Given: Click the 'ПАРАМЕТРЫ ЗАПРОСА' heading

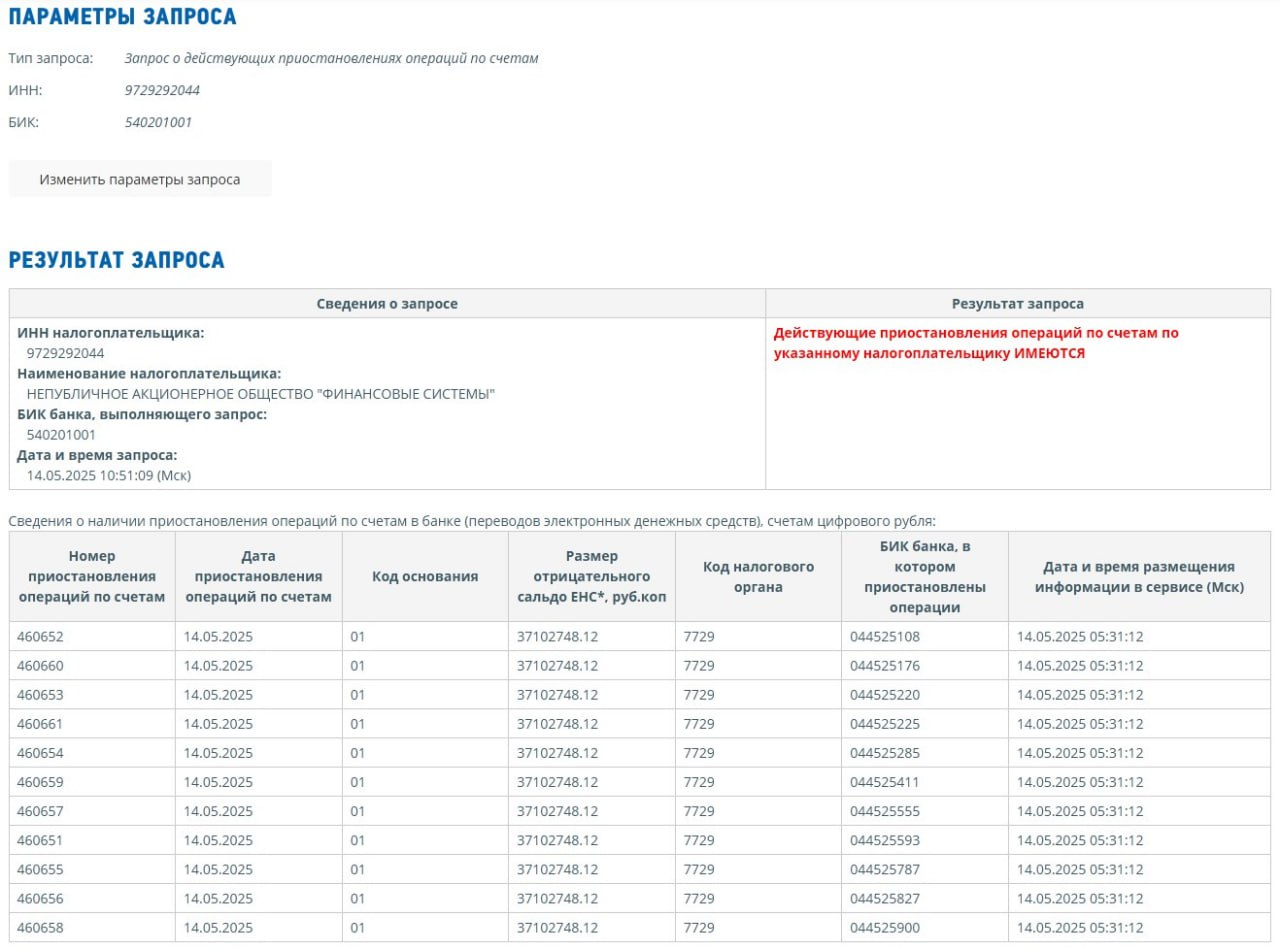Looking at the screenshot, I should 123,17.
